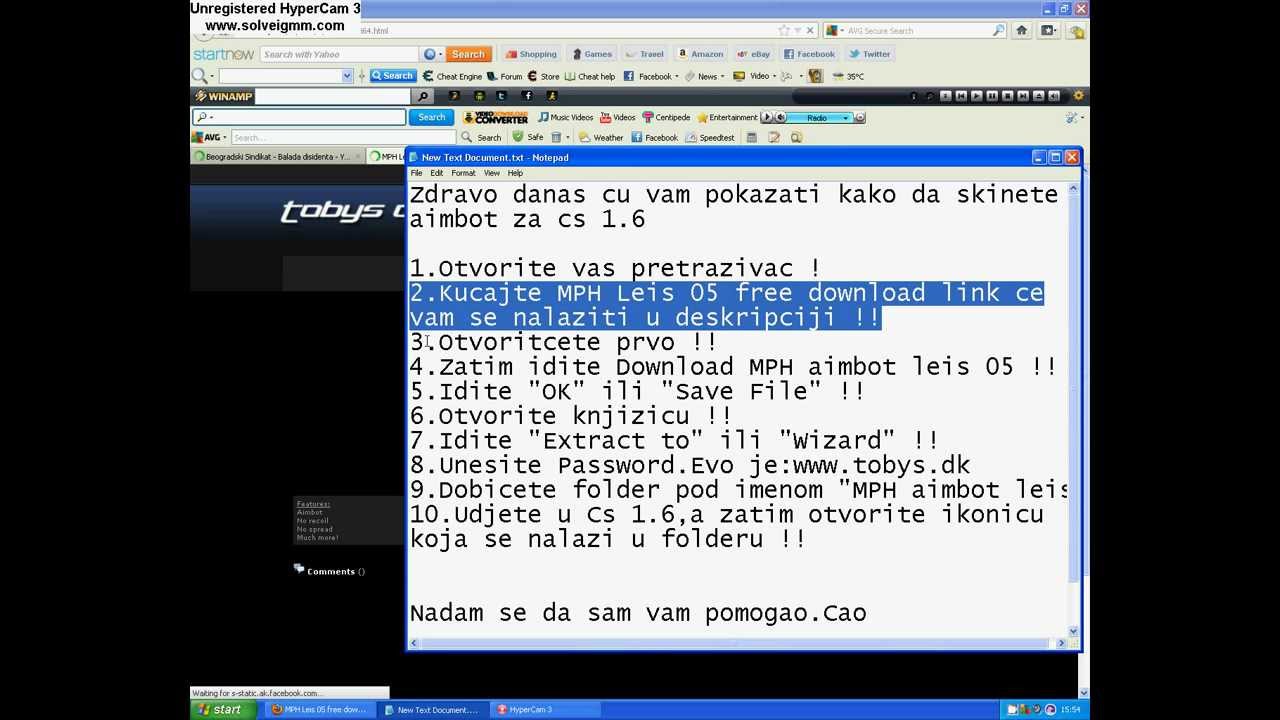Click the Winamp toolbar Twitter icon
The image size is (1280, 720).
click(502, 96)
